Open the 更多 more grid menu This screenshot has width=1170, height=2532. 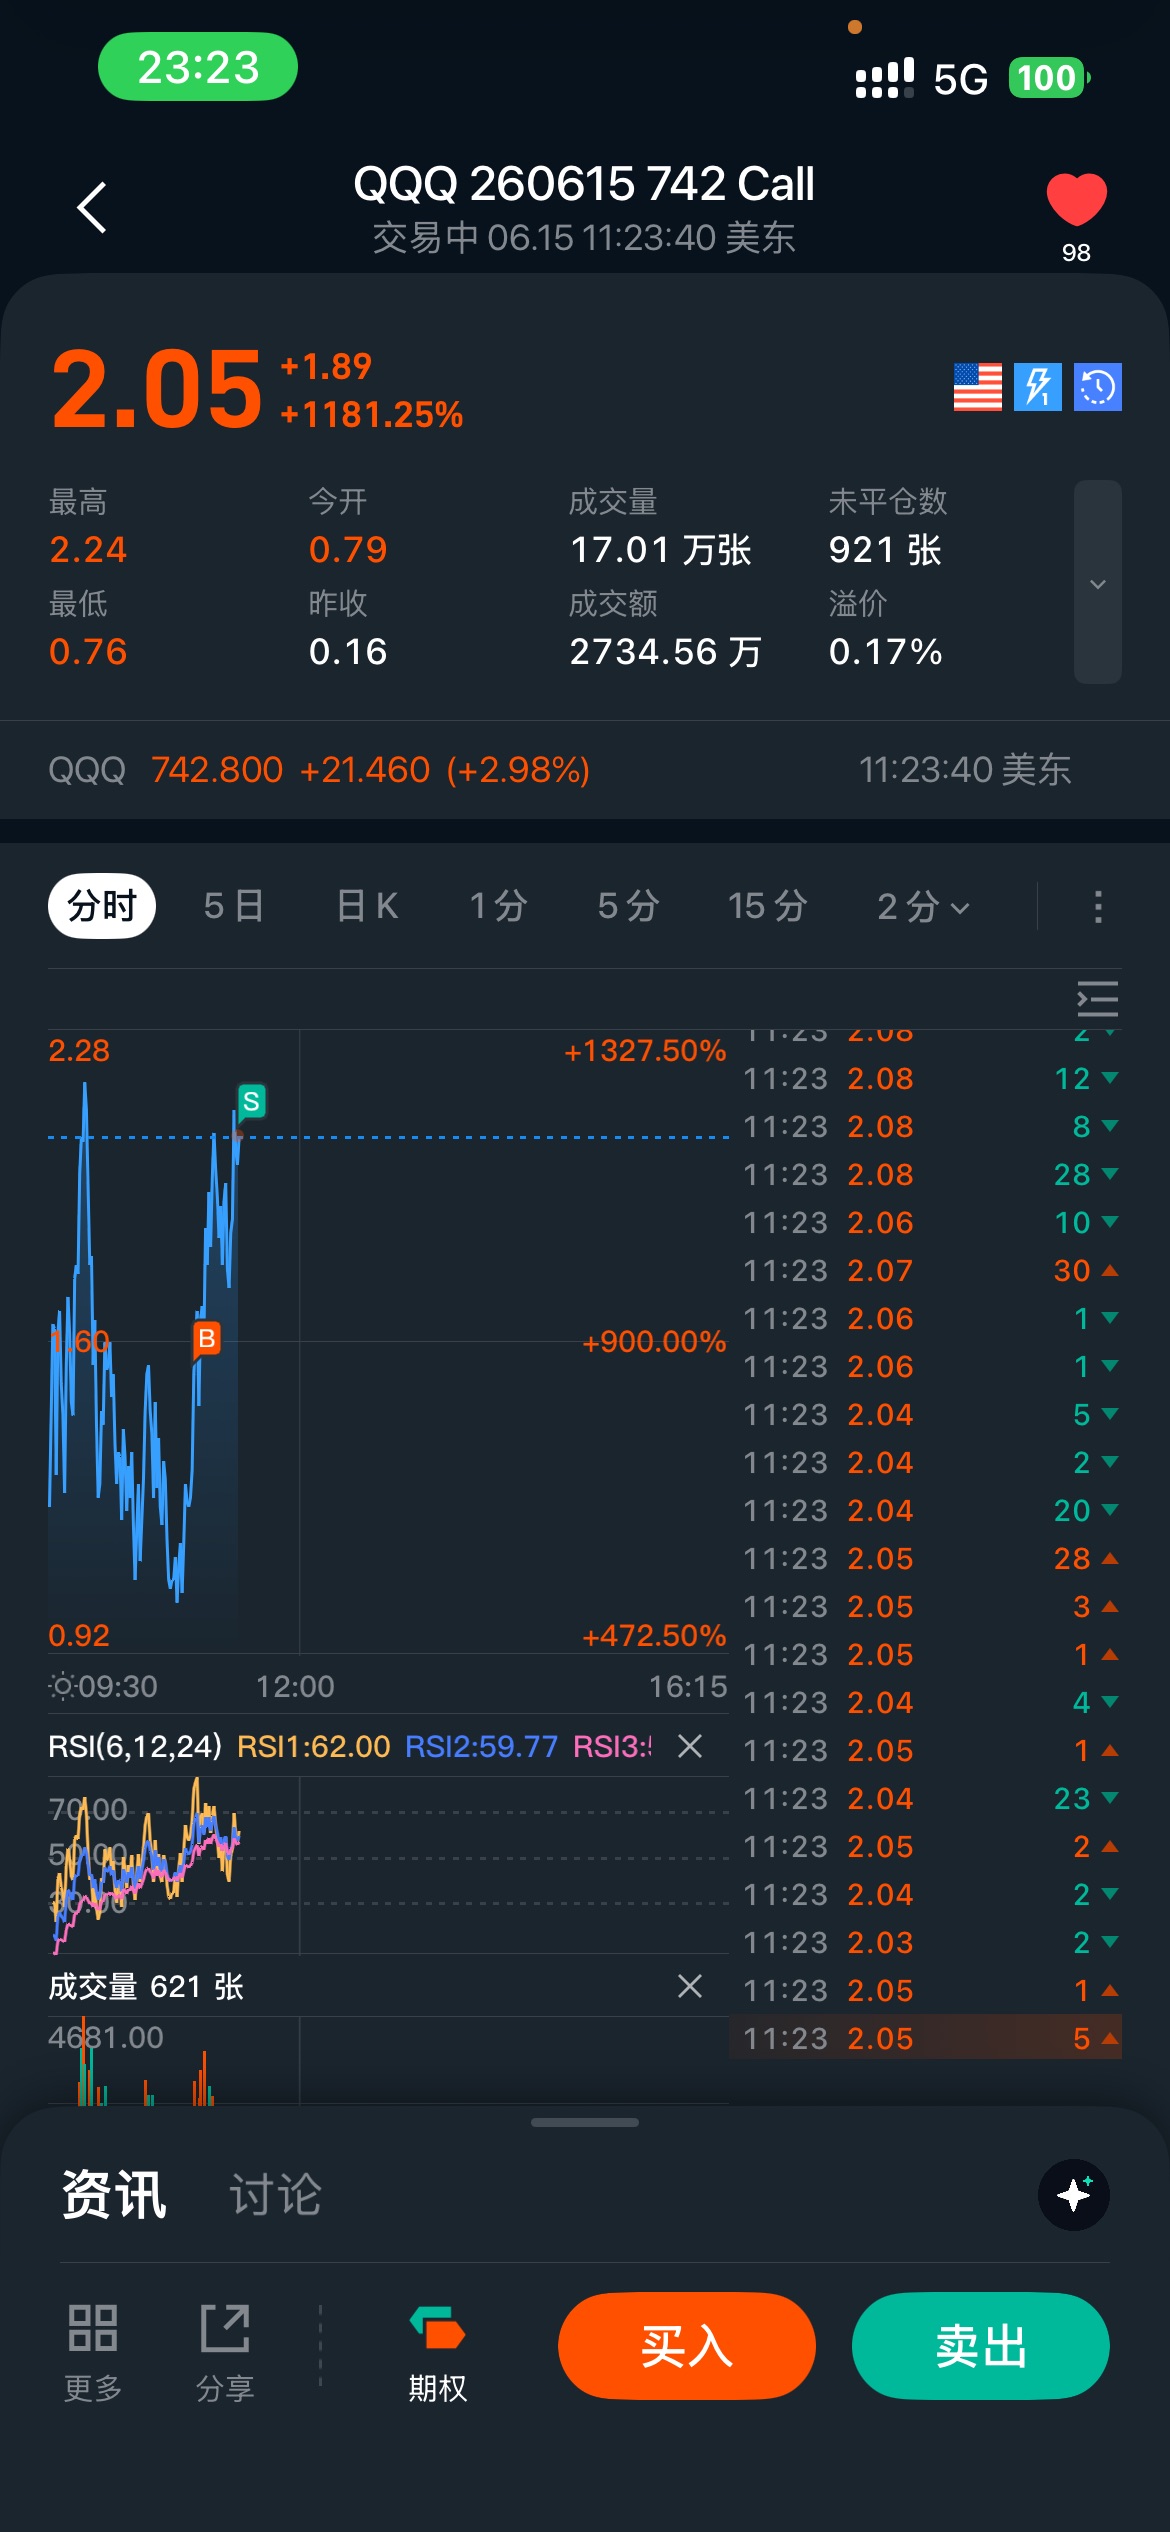[93, 2352]
